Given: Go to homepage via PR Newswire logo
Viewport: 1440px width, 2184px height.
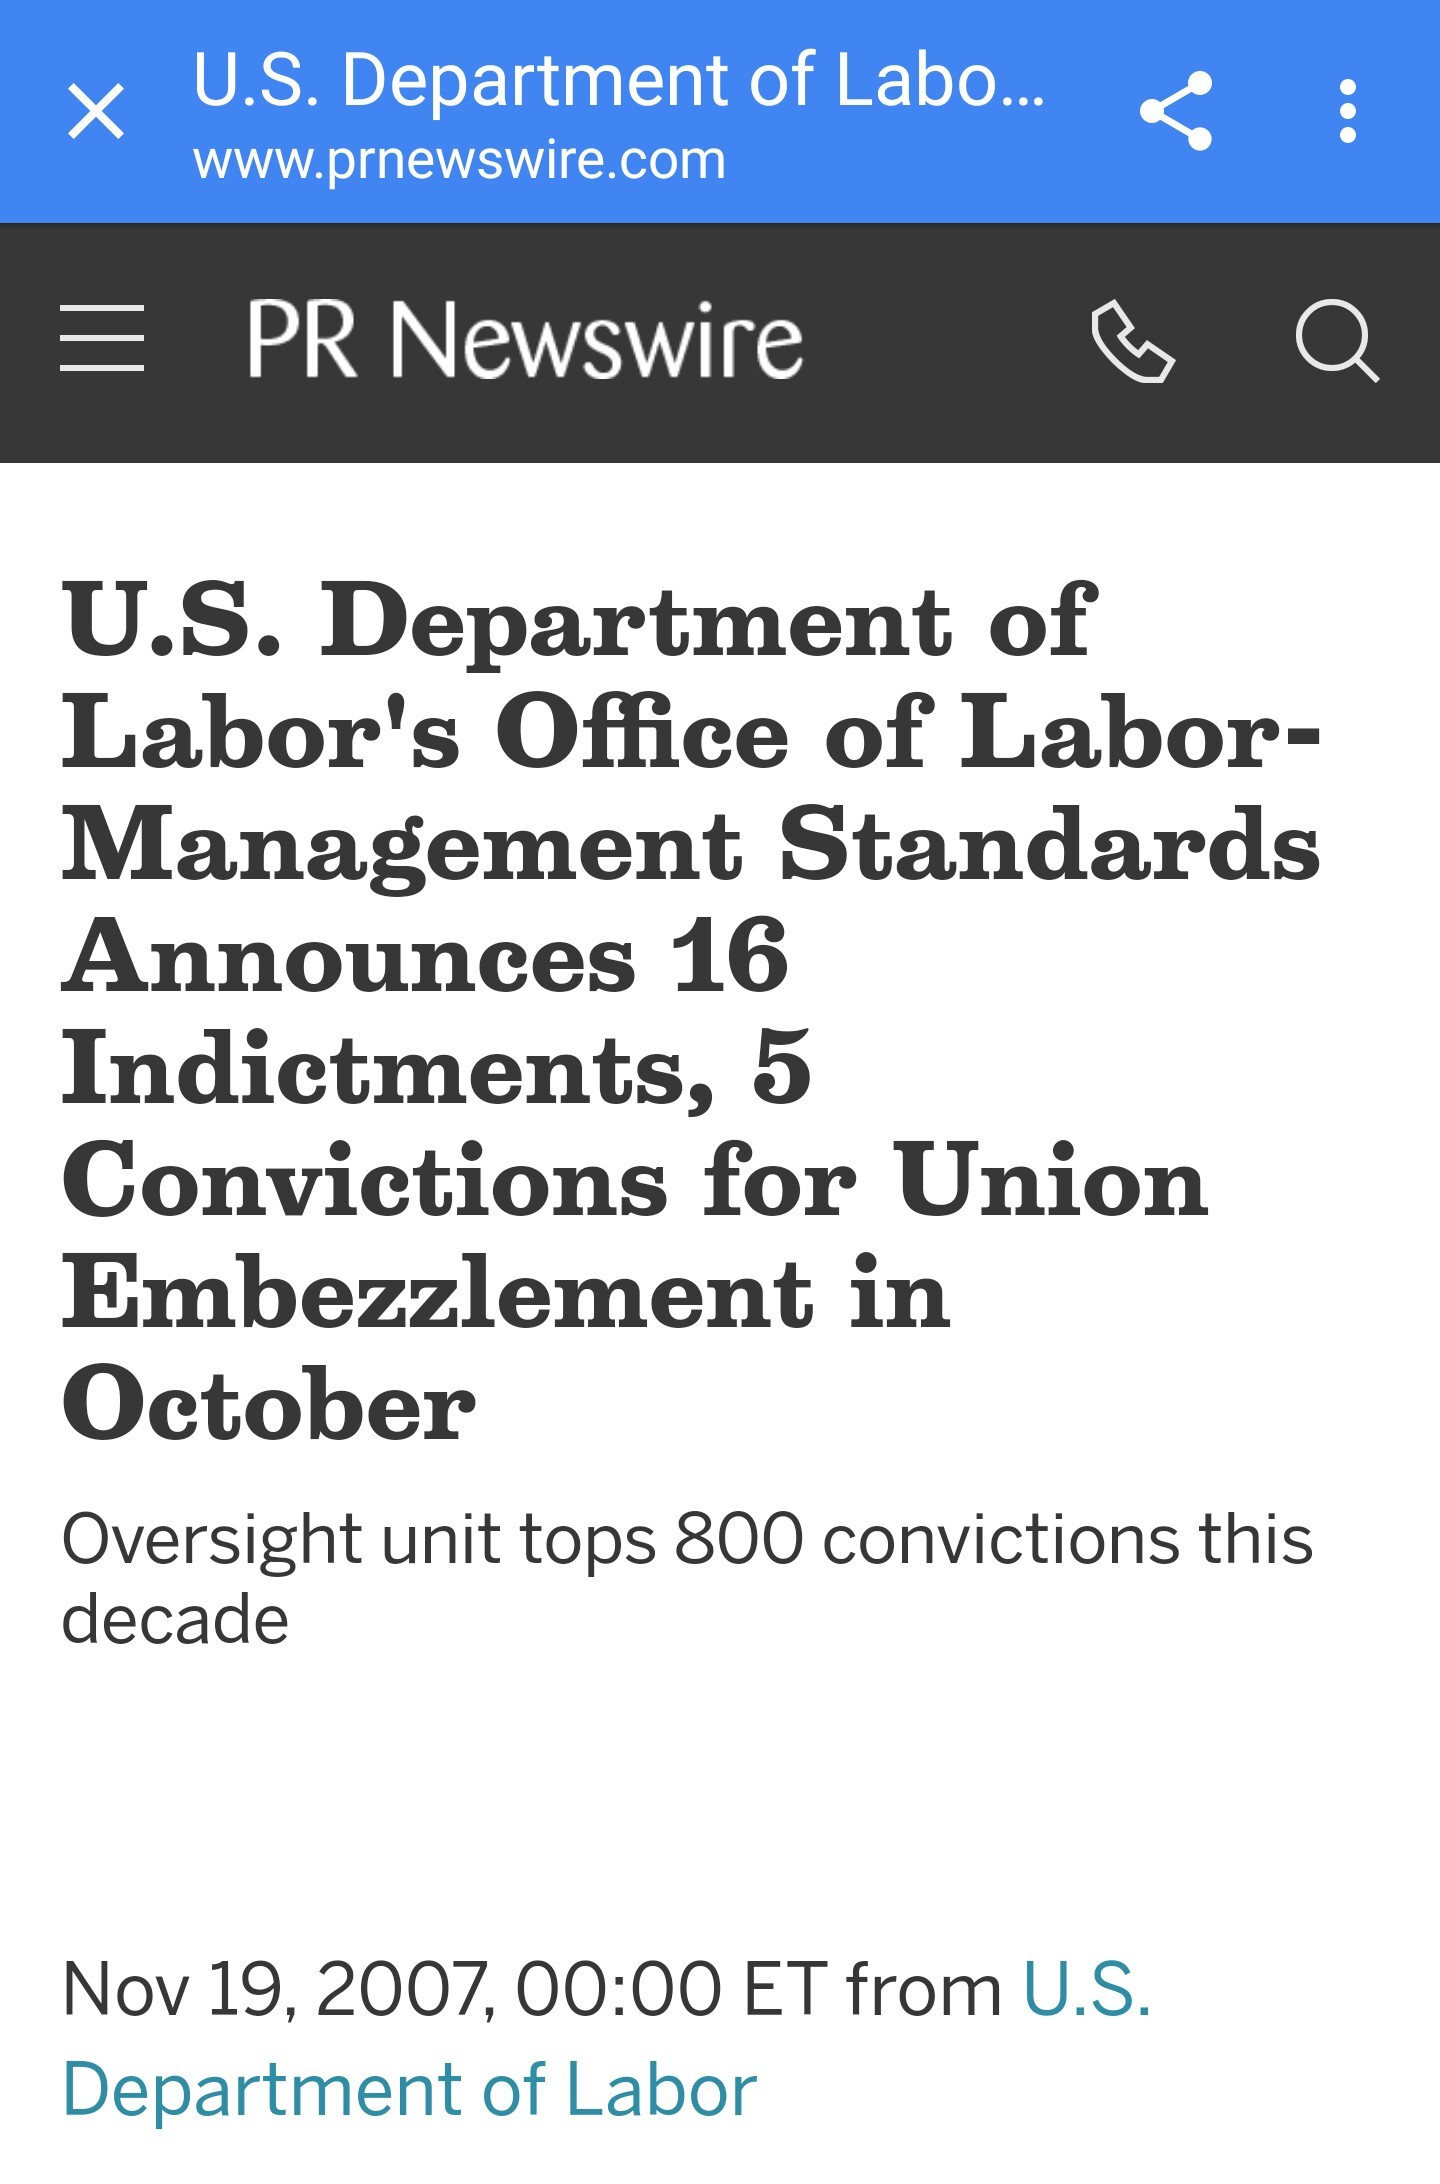Looking at the screenshot, I should coord(525,339).
